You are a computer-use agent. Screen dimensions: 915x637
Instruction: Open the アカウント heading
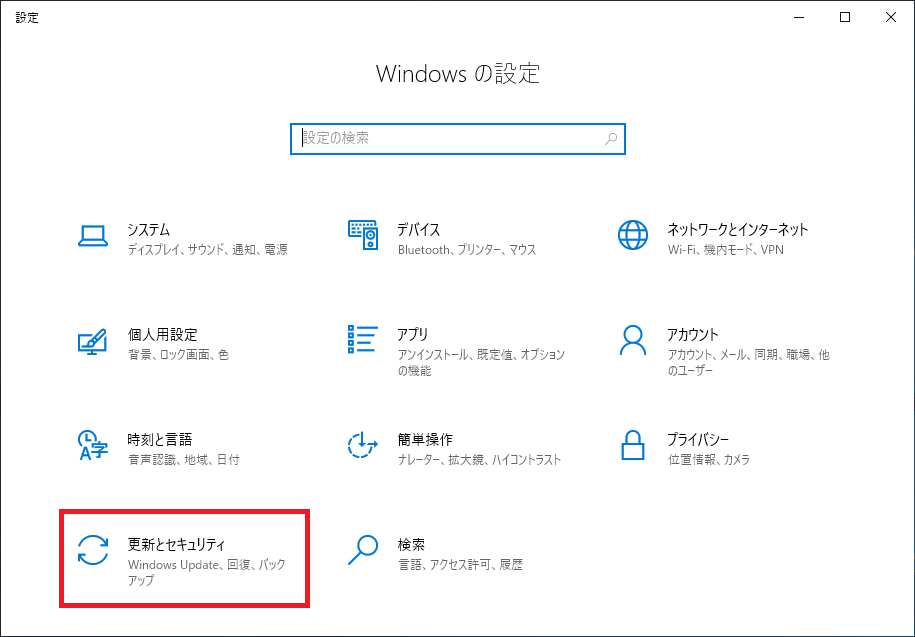[x=693, y=334]
